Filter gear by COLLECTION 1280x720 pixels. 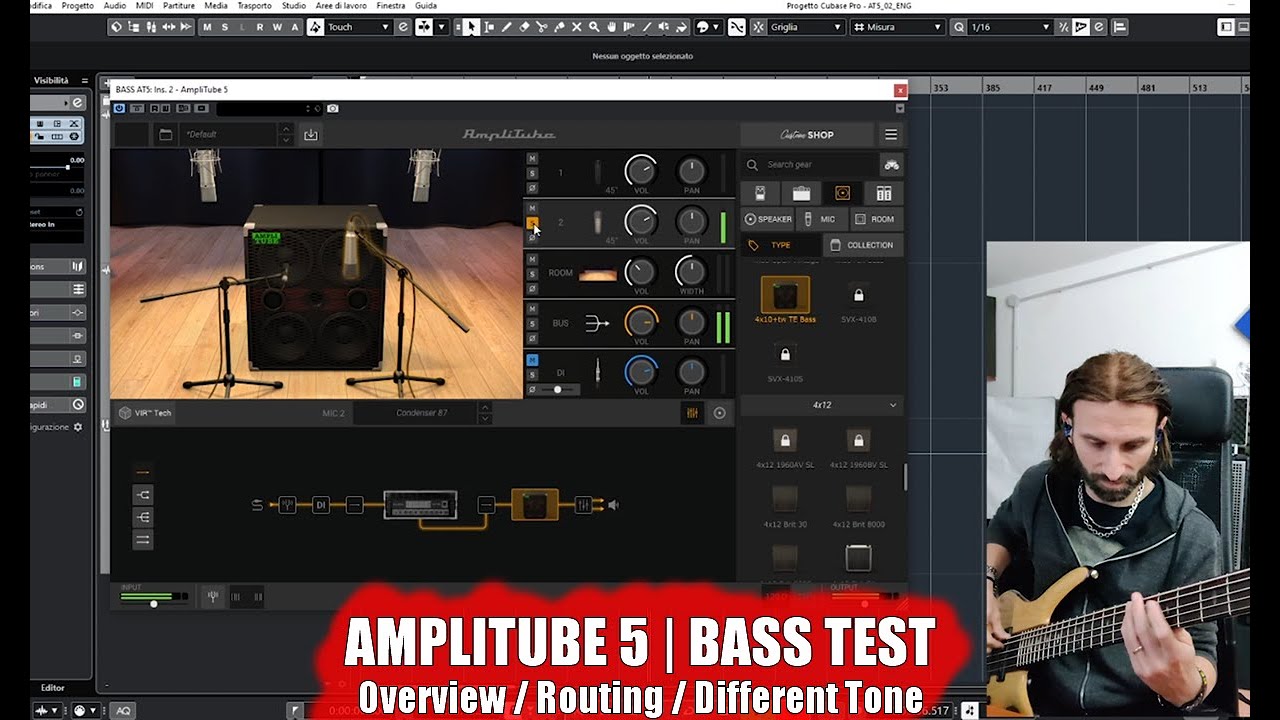[x=863, y=245]
